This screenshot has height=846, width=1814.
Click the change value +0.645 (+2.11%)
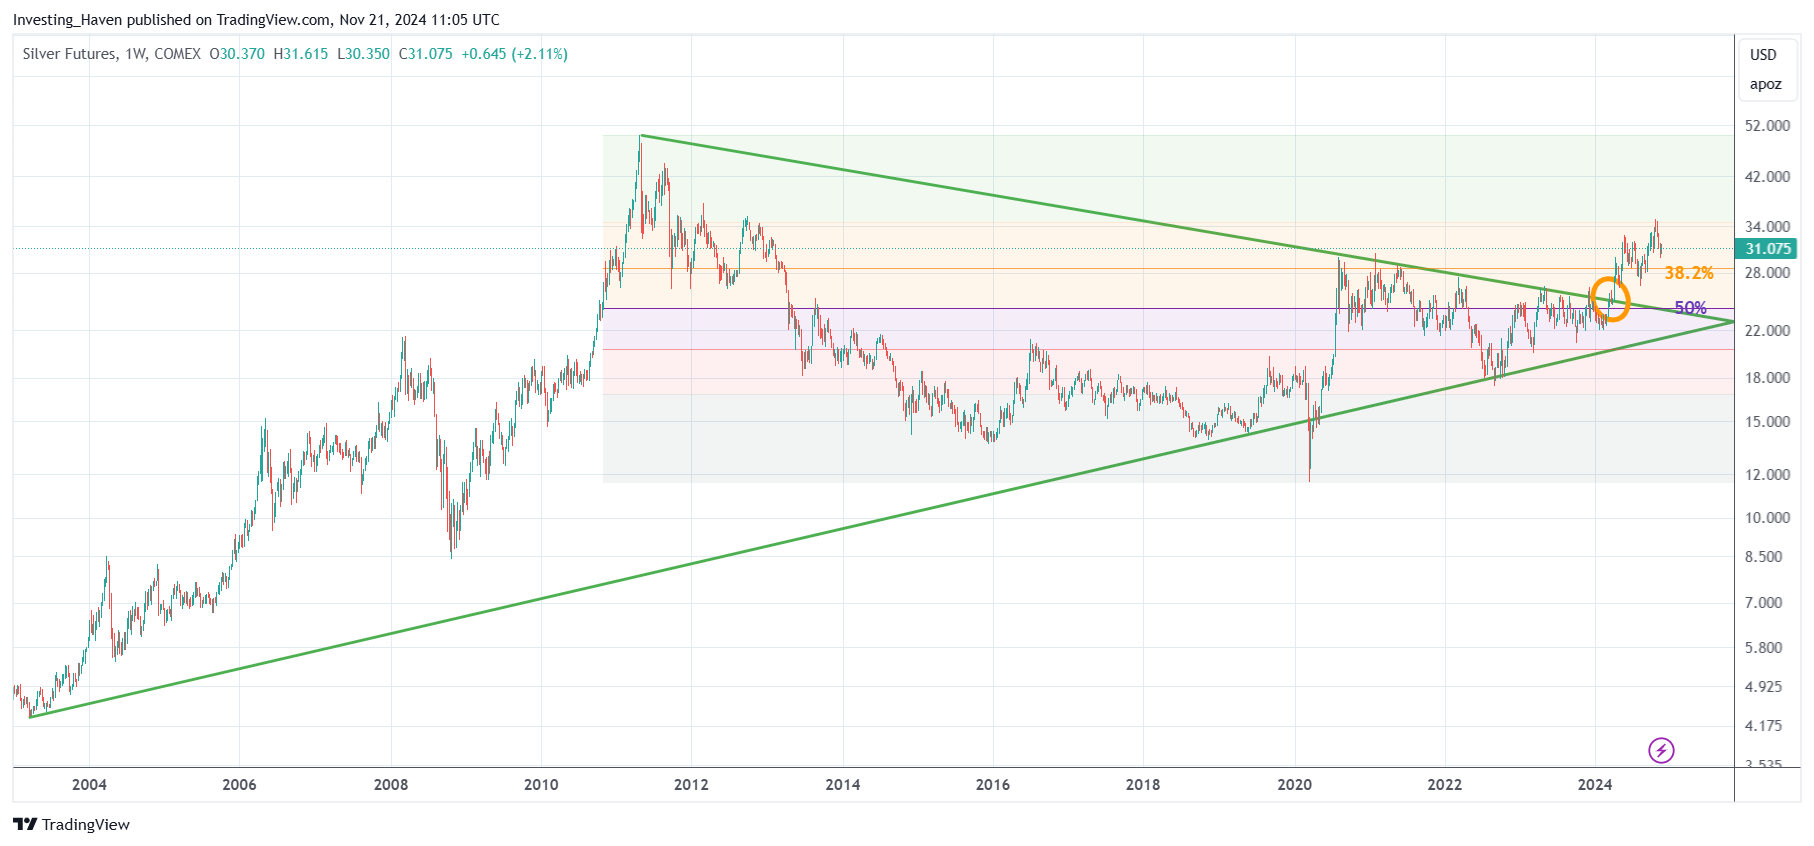(x=514, y=54)
